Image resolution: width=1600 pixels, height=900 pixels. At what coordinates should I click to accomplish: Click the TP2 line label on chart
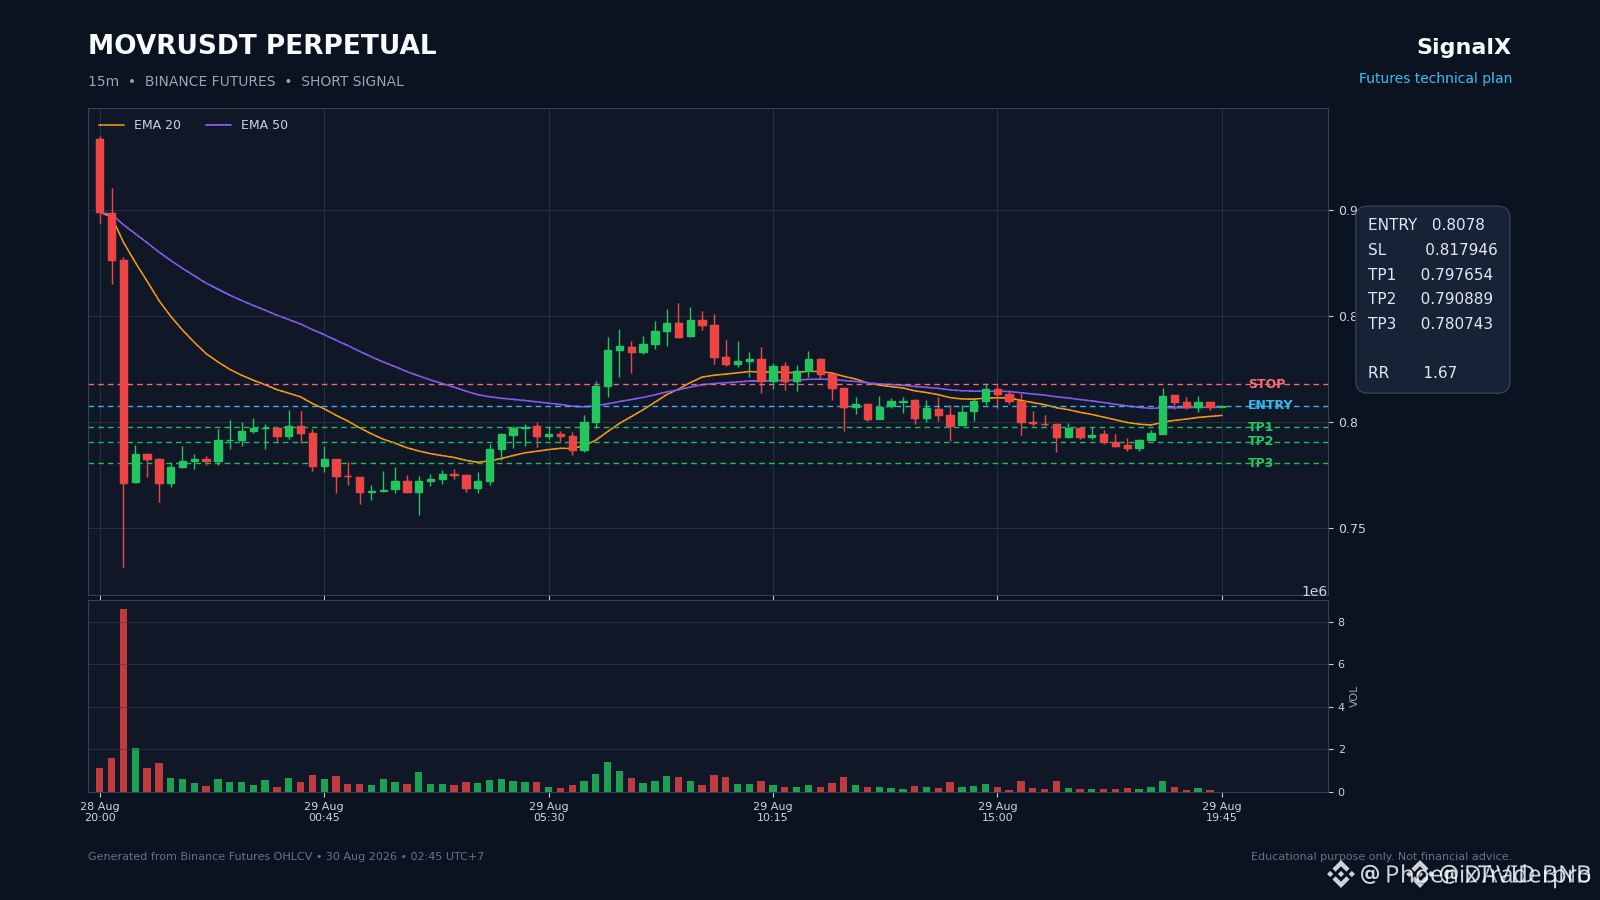pos(1260,441)
